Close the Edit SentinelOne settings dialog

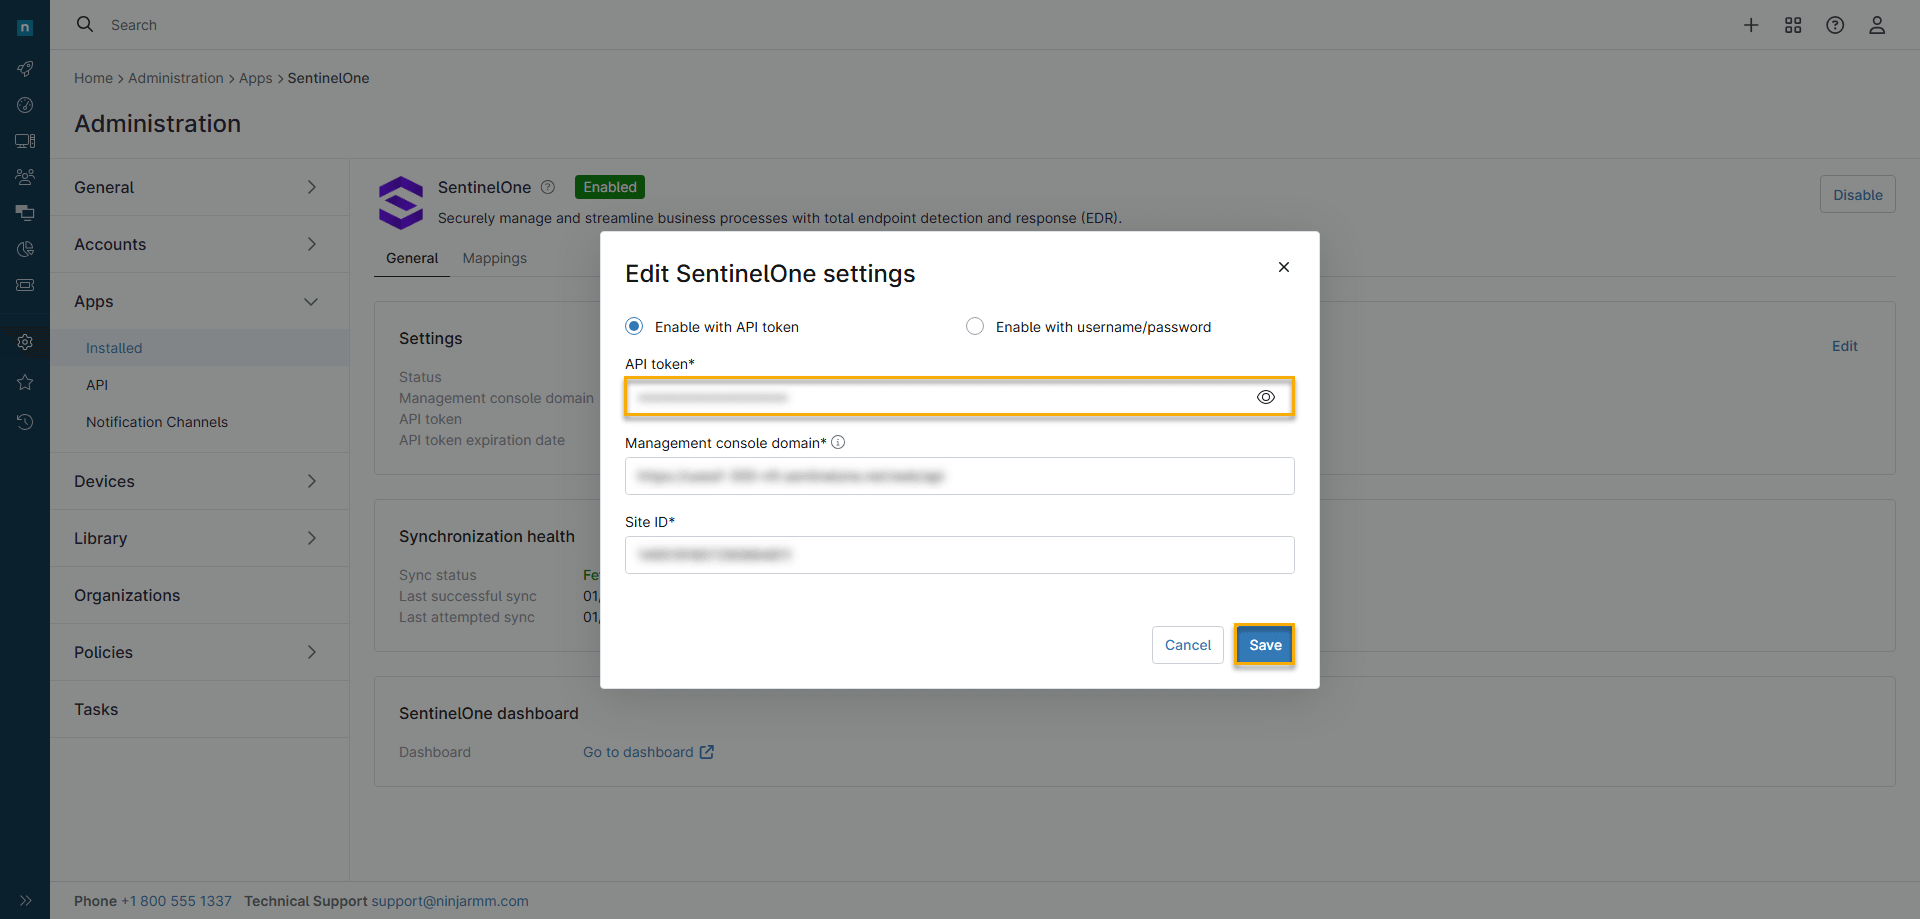tap(1284, 267)
